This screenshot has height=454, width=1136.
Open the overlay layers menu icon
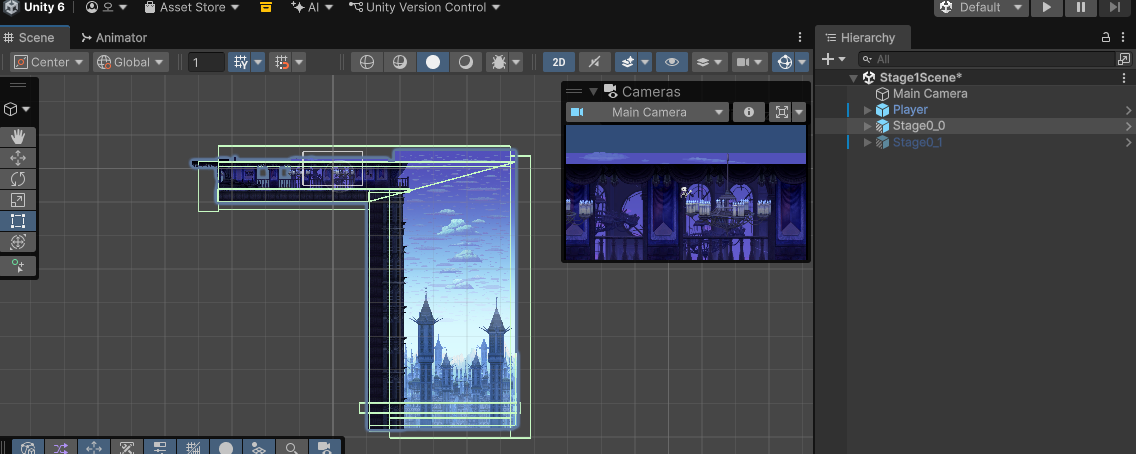click(x=709, y=62)
